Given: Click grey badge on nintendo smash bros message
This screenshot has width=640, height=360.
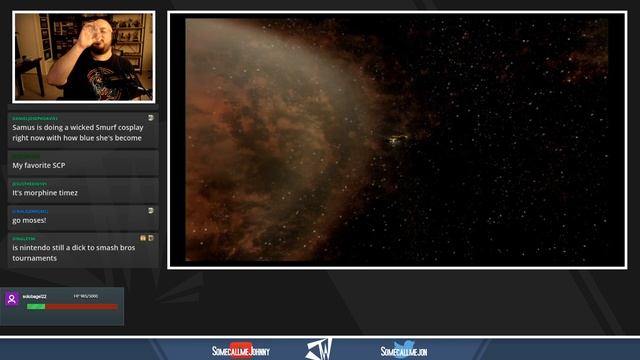Looking at the screenshot, I should 151,238.
